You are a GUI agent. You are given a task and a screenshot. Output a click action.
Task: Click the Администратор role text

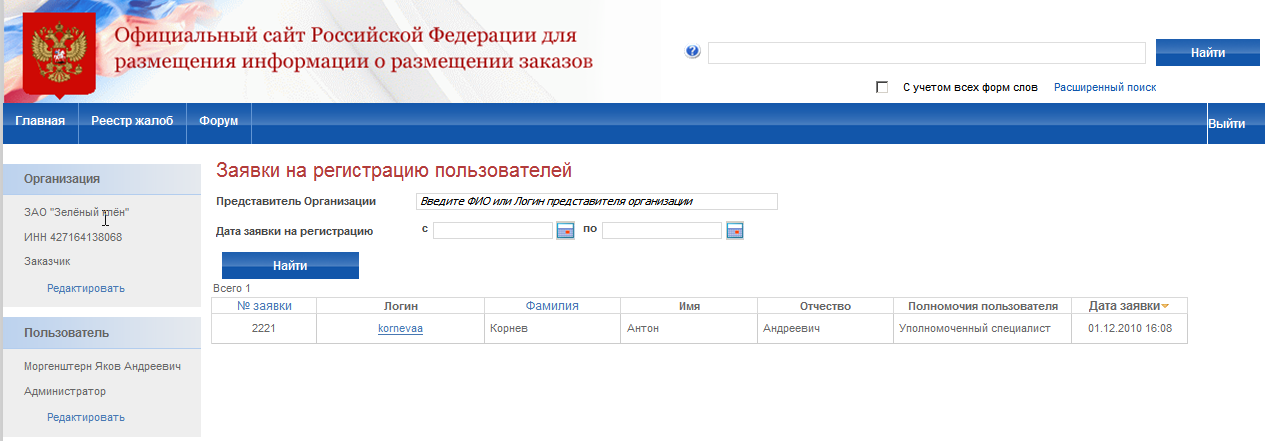(65, 391)
